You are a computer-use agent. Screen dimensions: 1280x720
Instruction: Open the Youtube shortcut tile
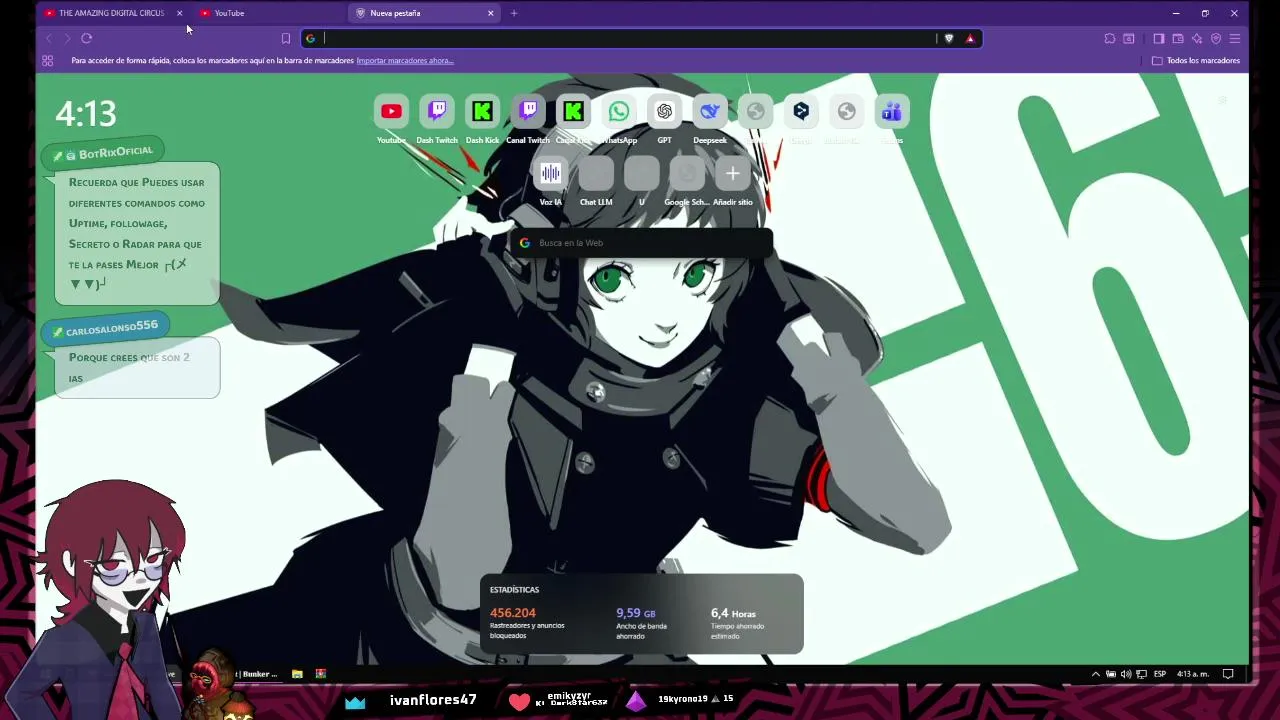coord(391,112)
